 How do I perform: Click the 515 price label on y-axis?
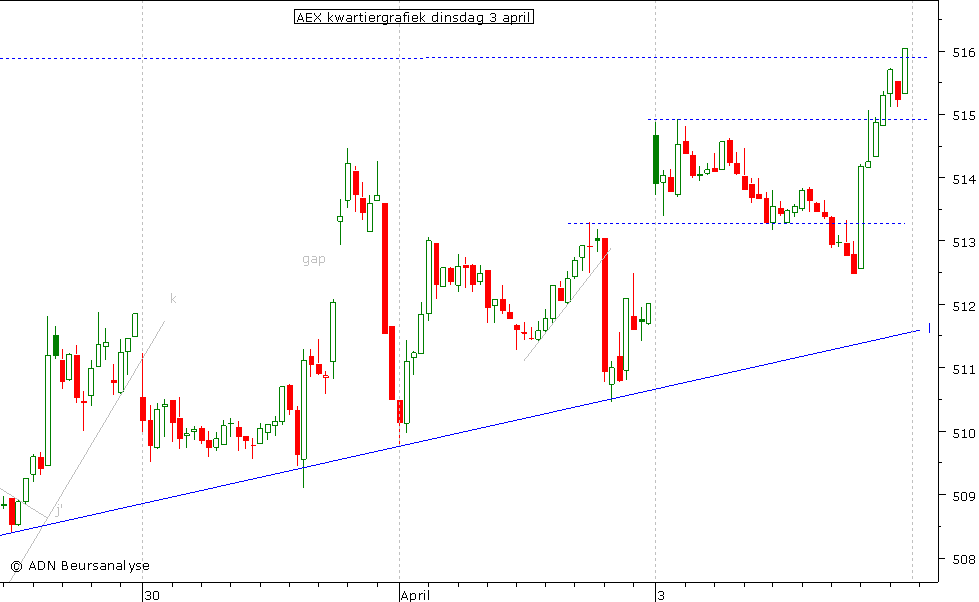[962, 115]
